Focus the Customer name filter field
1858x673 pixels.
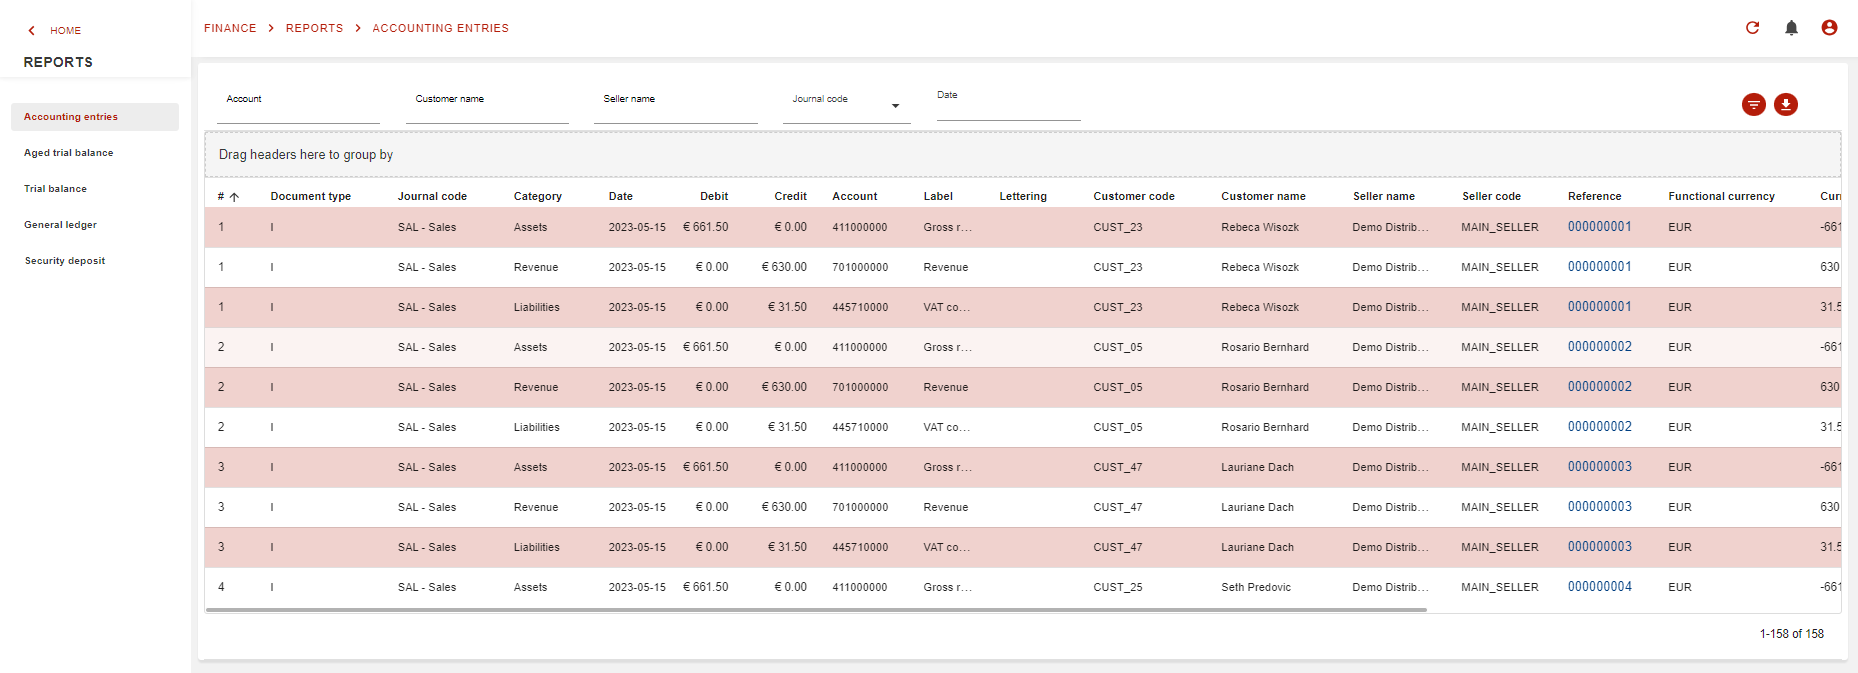coord(487,108)
